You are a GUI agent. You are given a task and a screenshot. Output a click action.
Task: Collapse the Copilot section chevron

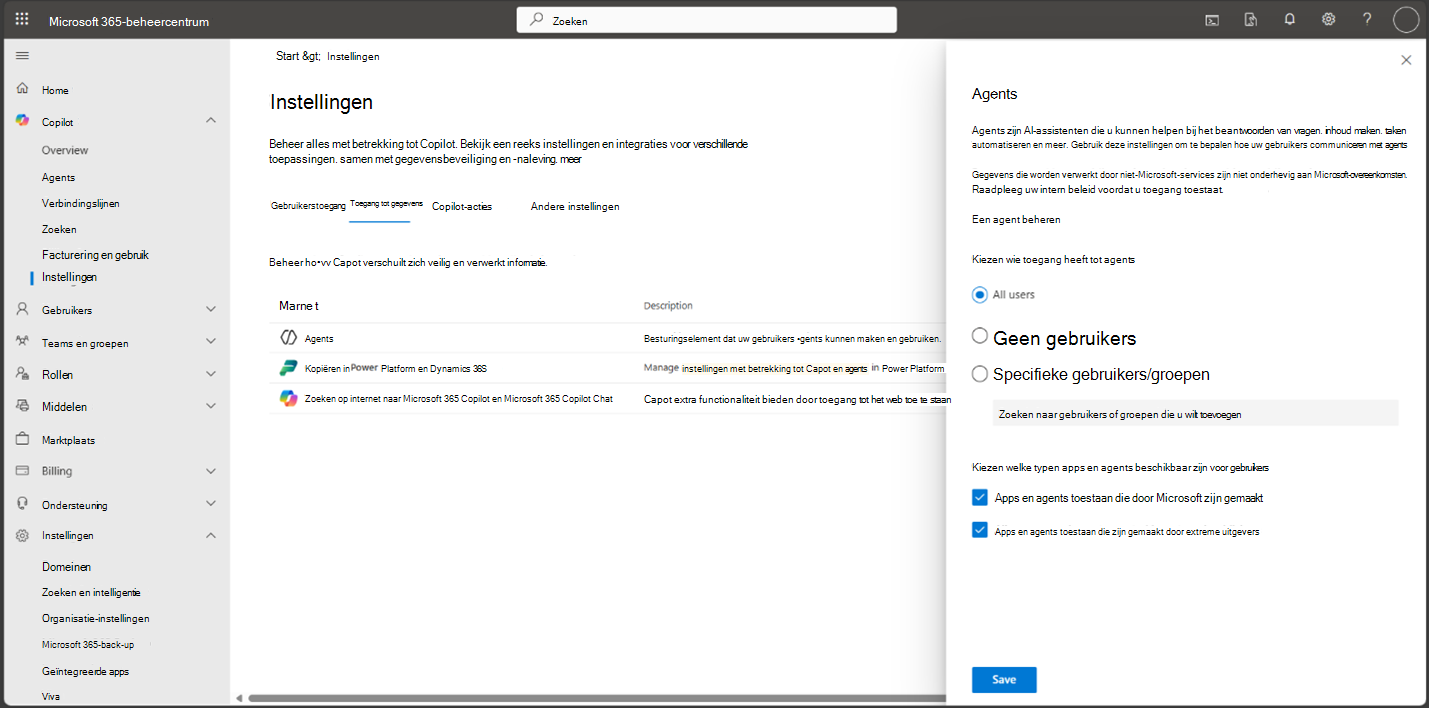(211, 121)
